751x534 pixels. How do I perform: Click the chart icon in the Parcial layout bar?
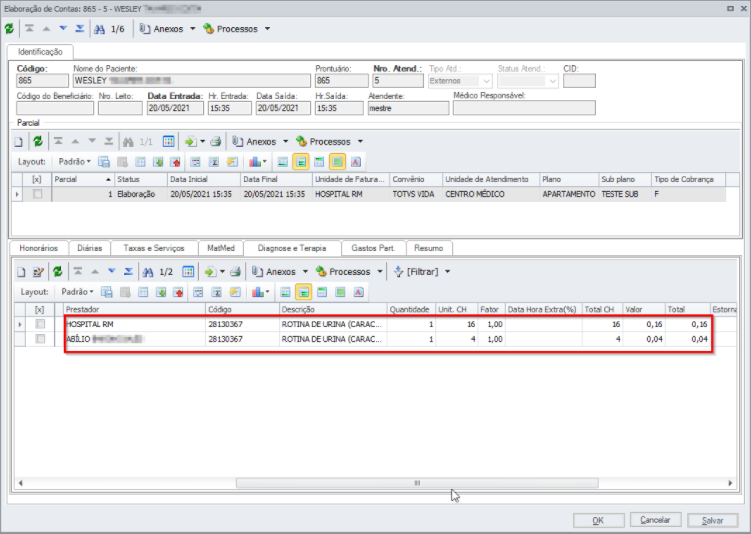point(255,162)
